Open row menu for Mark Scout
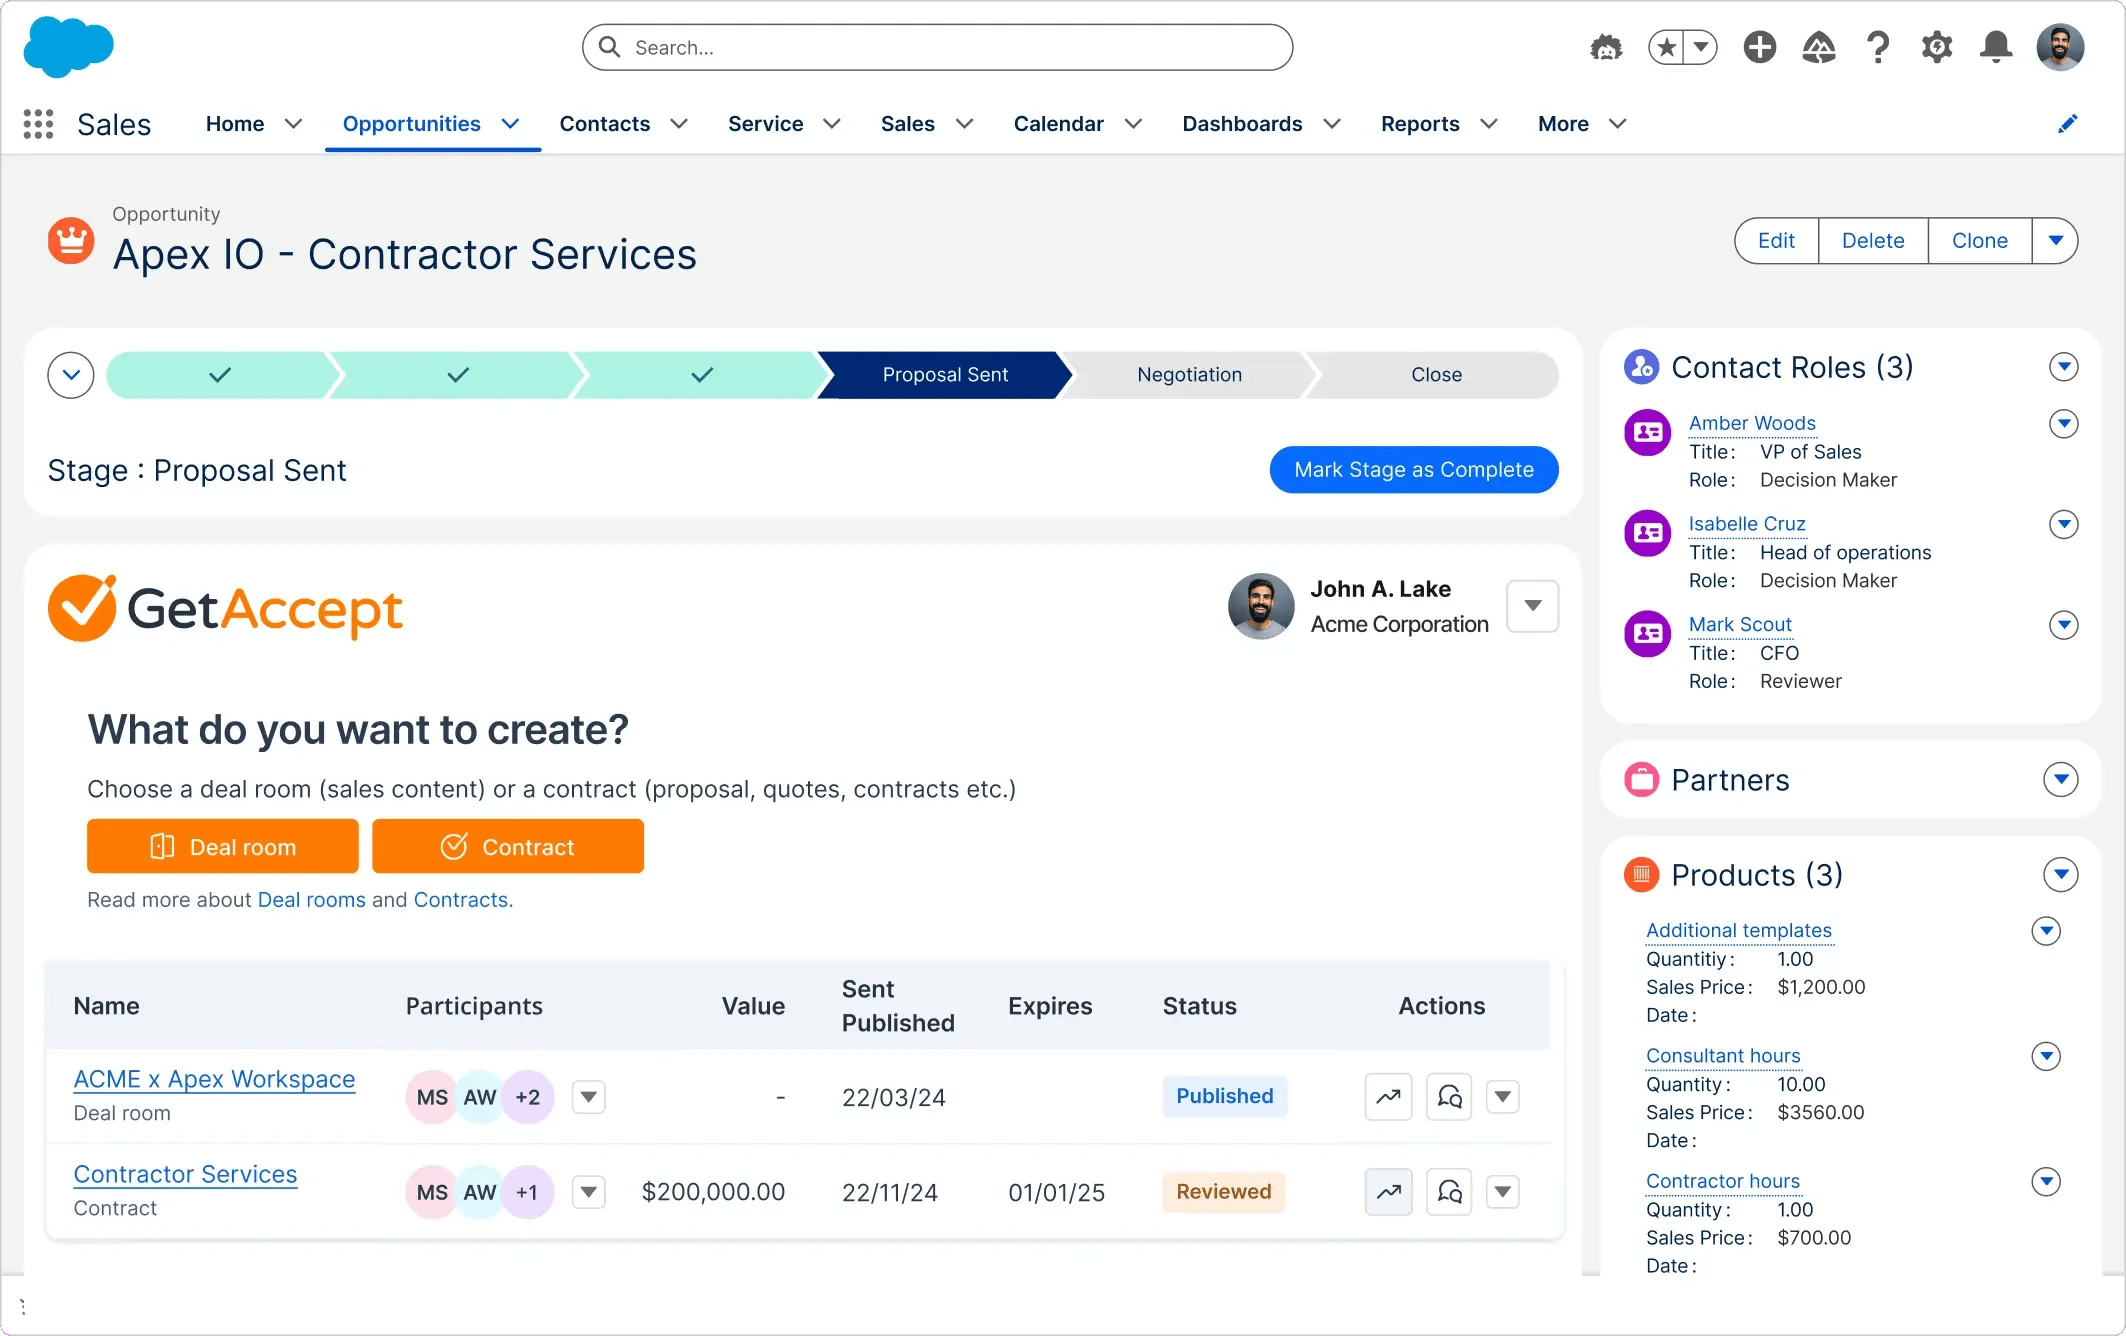This screenshot has width=2126, height=1336. coord(2063,625)
